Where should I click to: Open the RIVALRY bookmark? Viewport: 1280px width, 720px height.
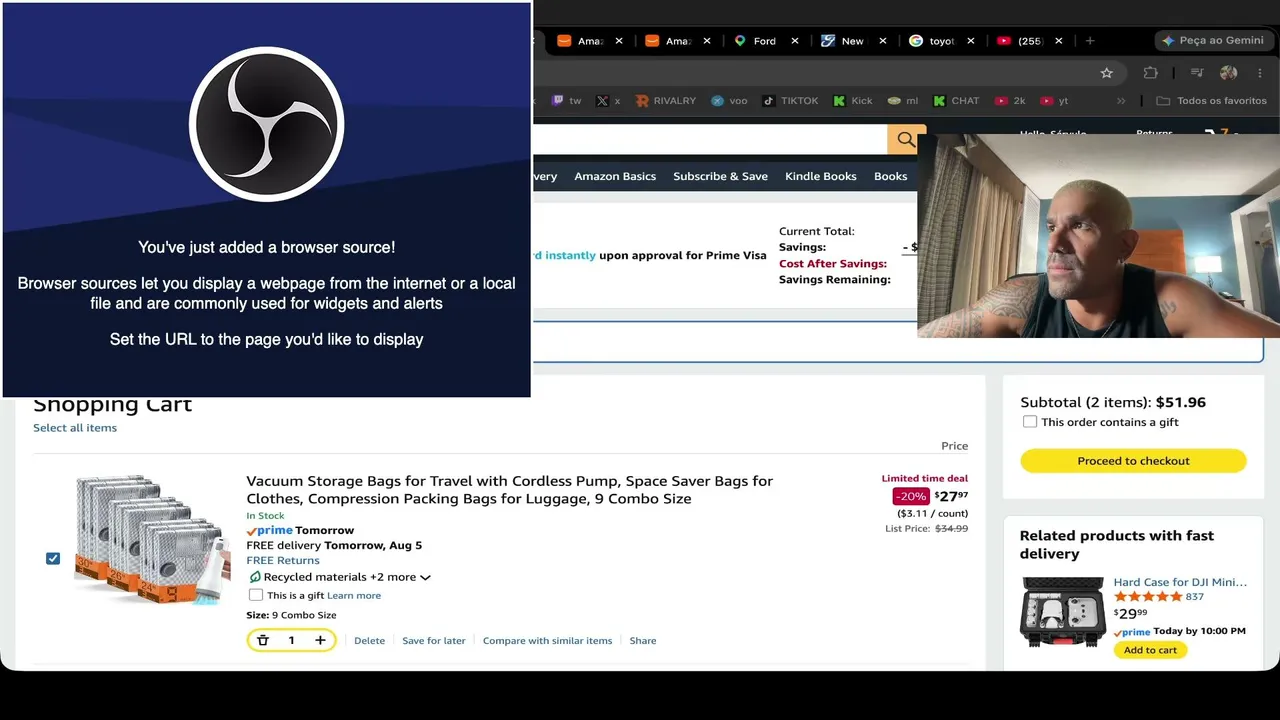(x=664, y=101)
